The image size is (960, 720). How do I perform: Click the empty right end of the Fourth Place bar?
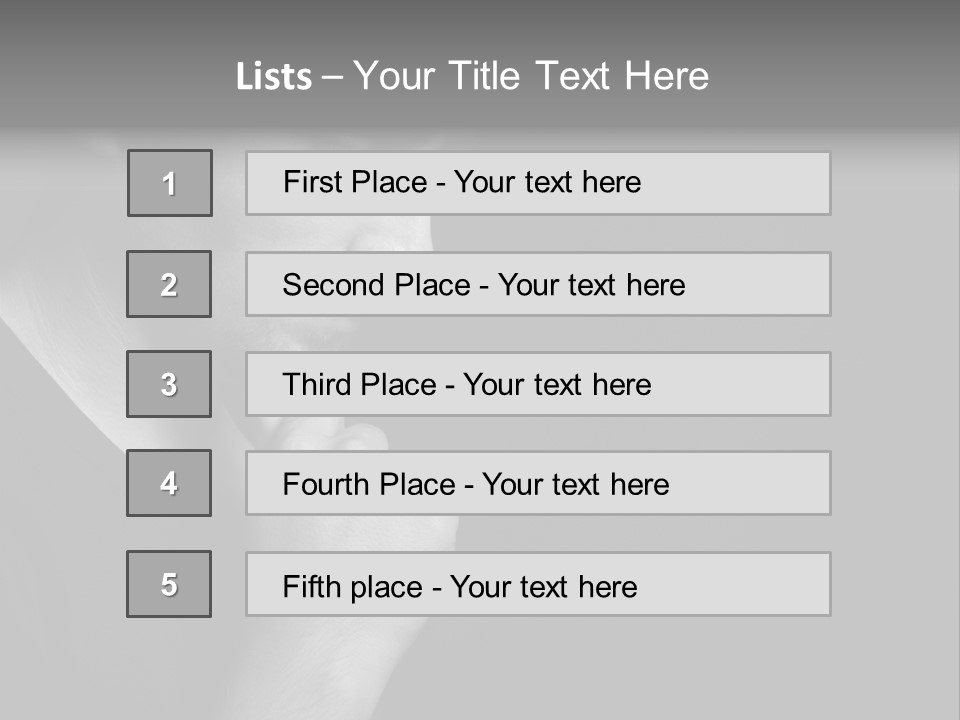pyautogui.click(x=751, y=483)
